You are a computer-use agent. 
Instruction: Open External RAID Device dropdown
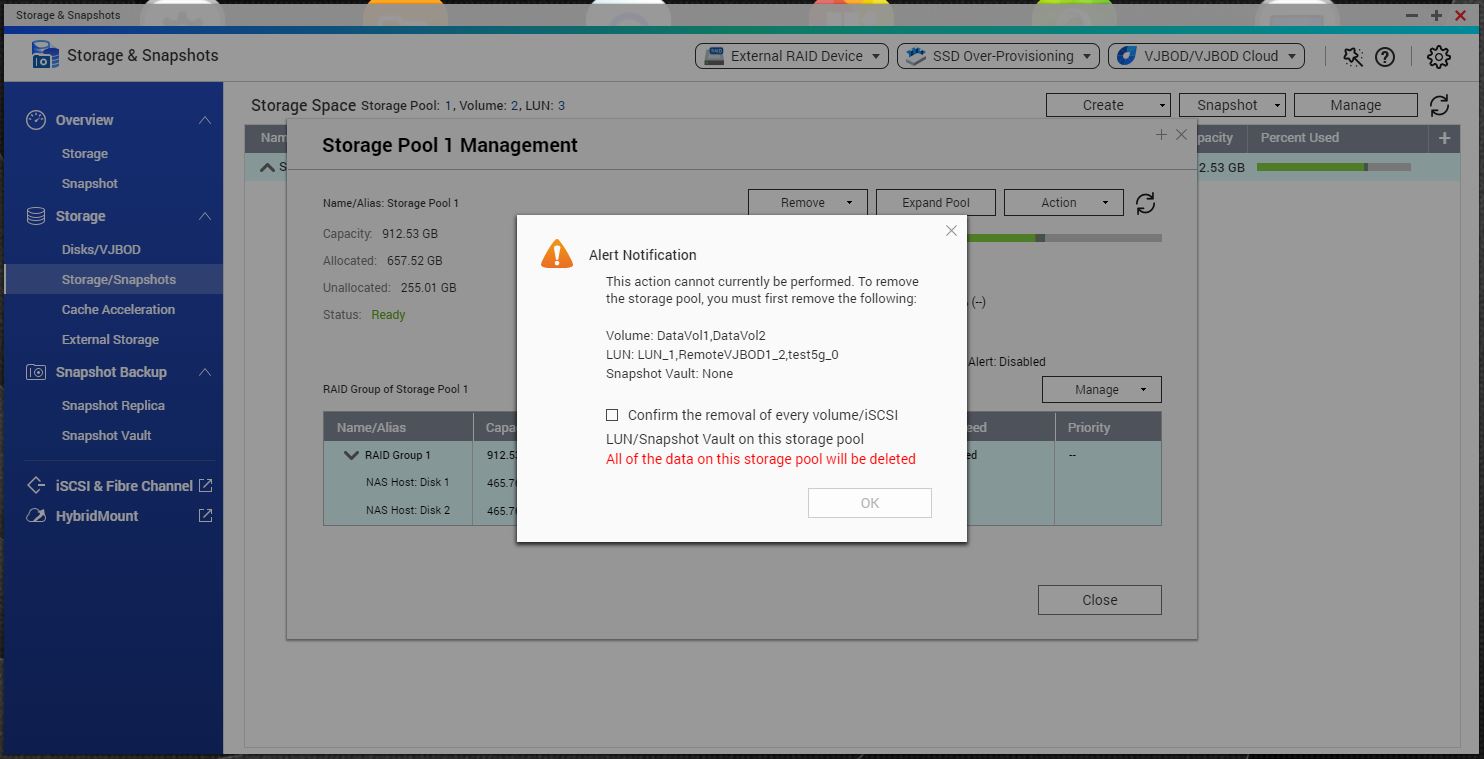[x=791, y=56]
